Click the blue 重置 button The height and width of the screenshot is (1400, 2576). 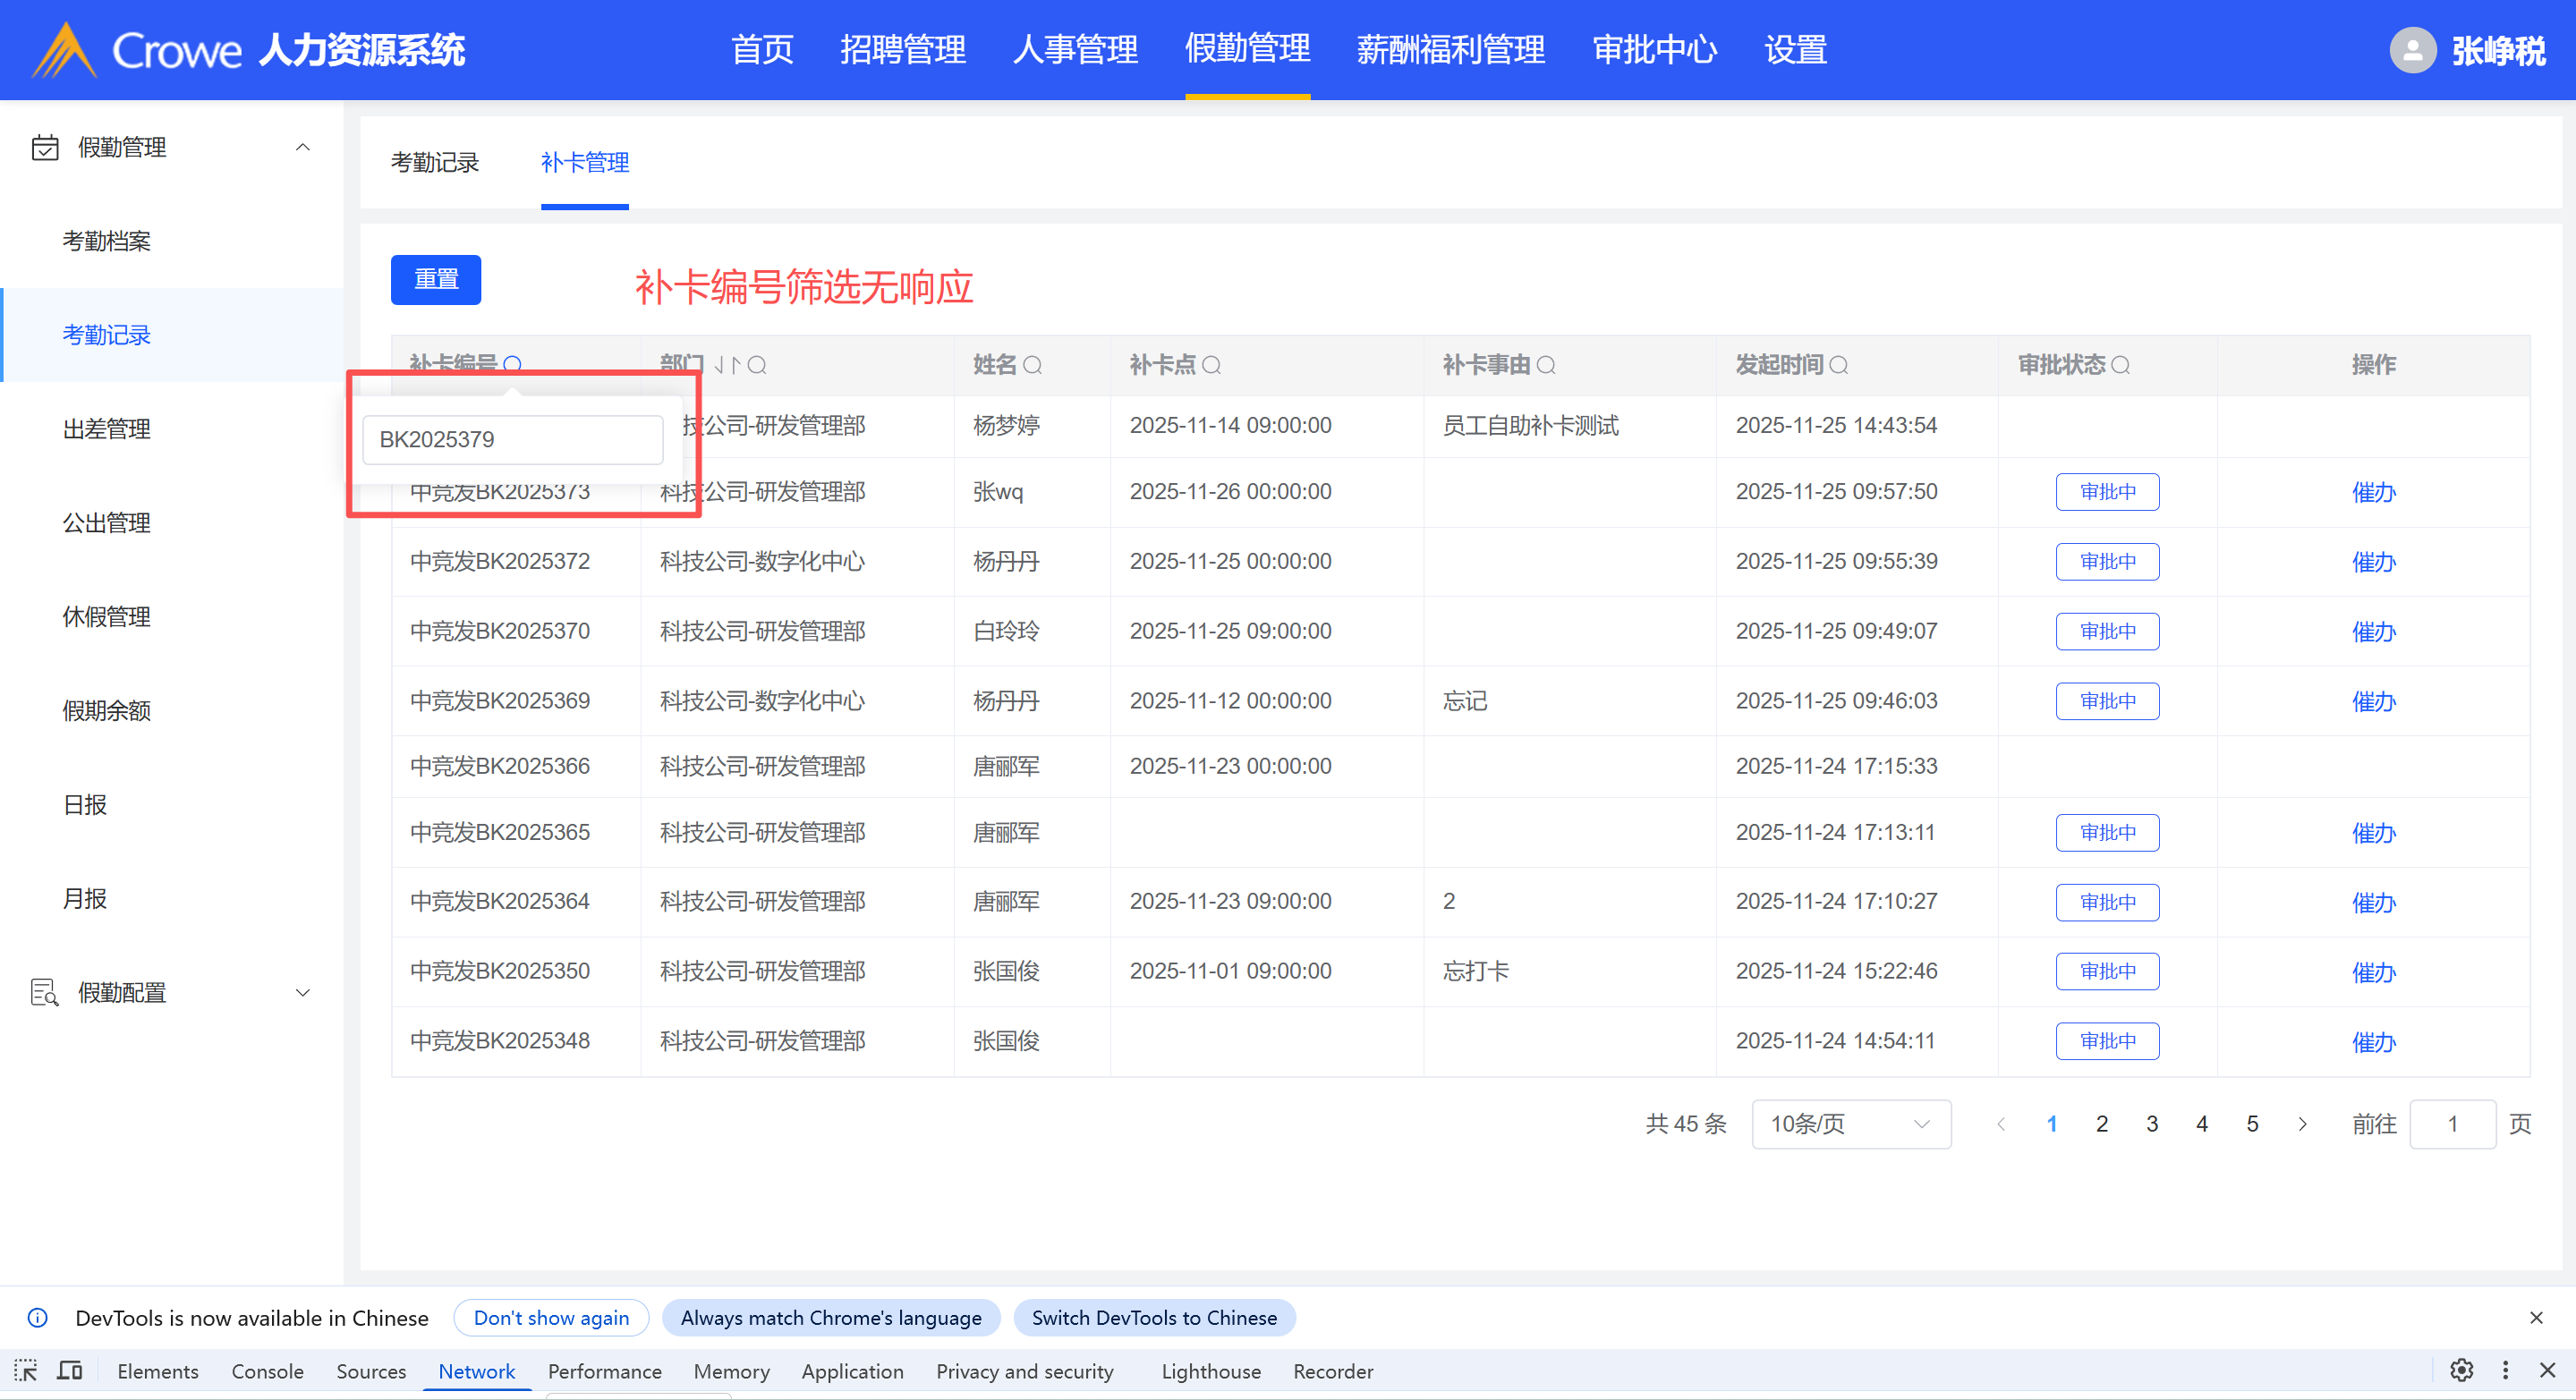pos(435,279)
